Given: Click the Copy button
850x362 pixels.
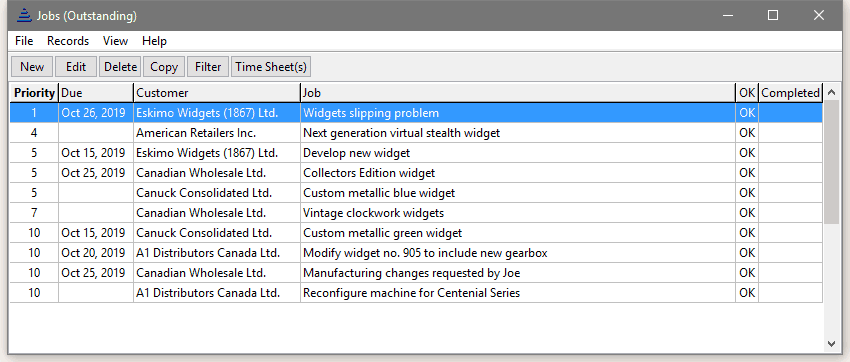Looking at the screenshot, I should [164, 67].
